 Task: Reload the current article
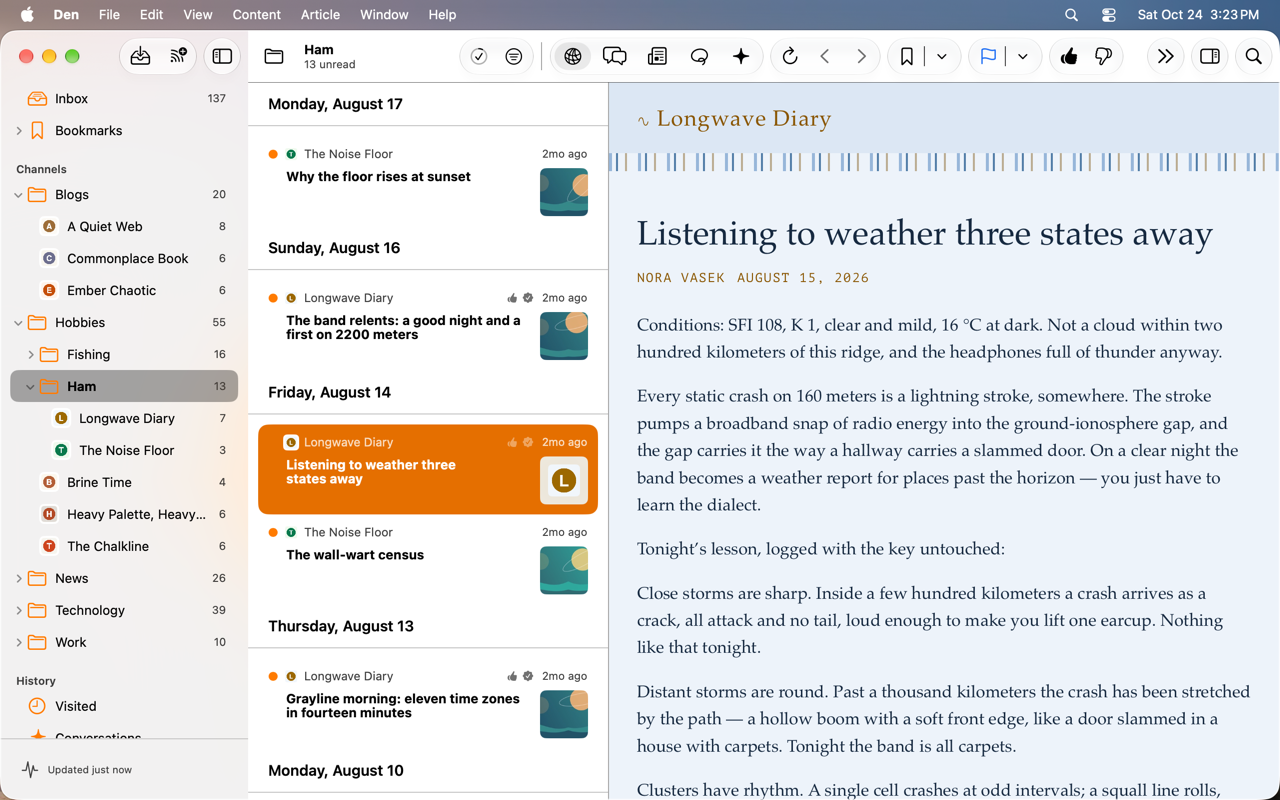(790, 57)
